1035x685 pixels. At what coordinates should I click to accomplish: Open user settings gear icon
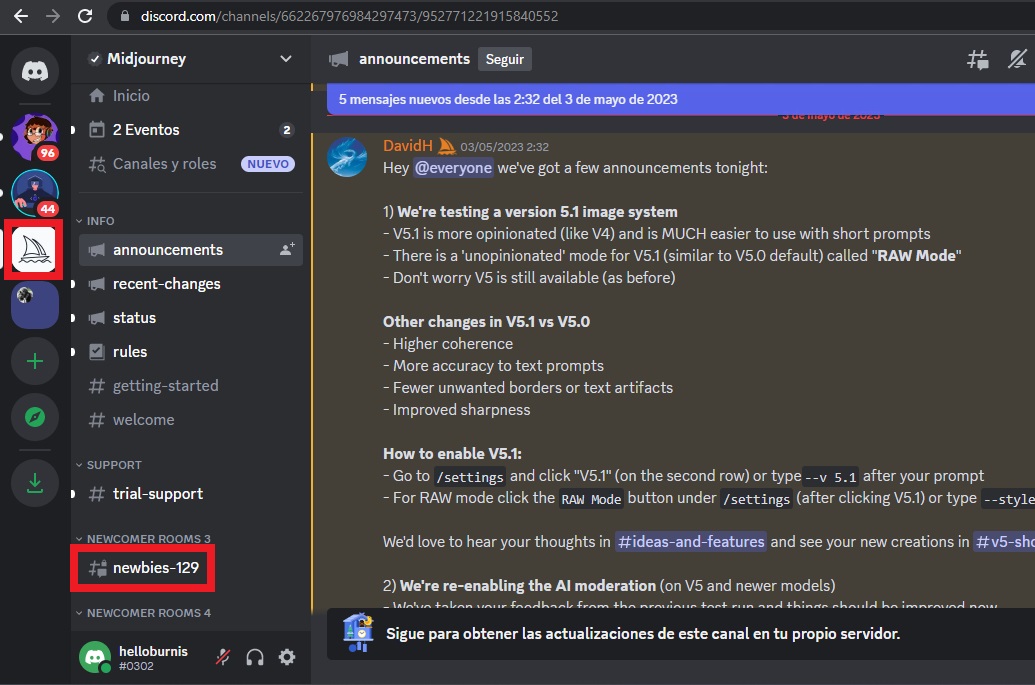[286, 657]
